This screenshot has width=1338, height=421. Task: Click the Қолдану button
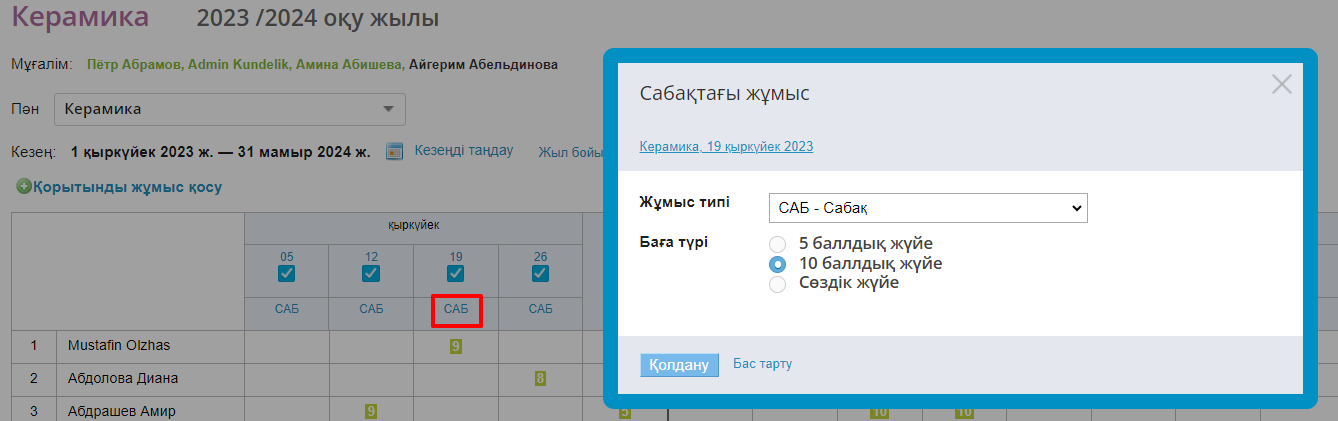[680, 365]
